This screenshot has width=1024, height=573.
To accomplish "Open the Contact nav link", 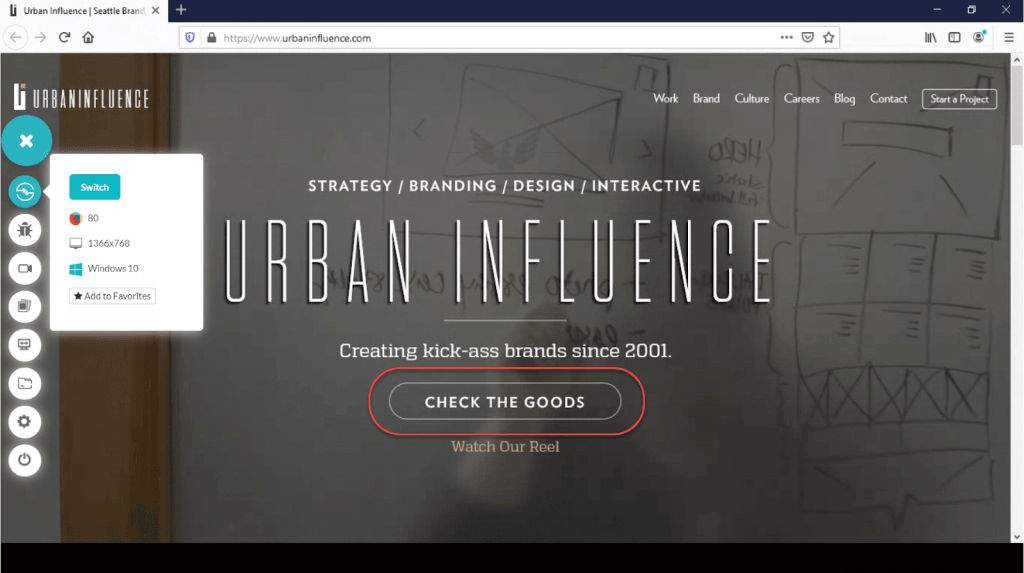I will pos(888,99).
